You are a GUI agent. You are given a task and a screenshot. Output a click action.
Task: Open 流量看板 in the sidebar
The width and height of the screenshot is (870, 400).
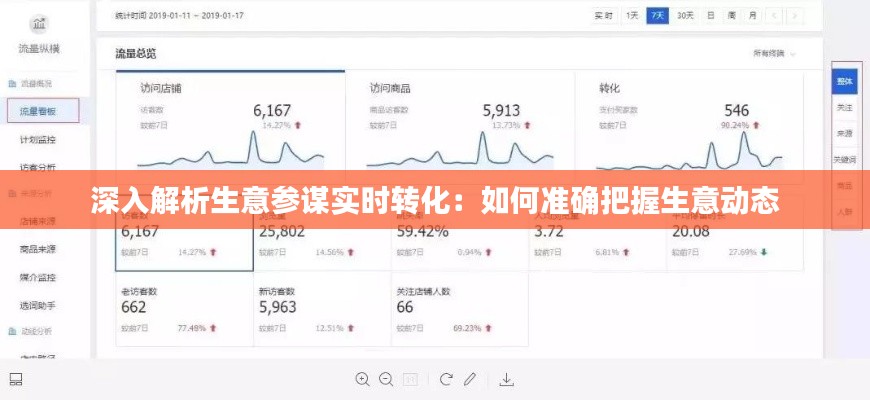37,112
